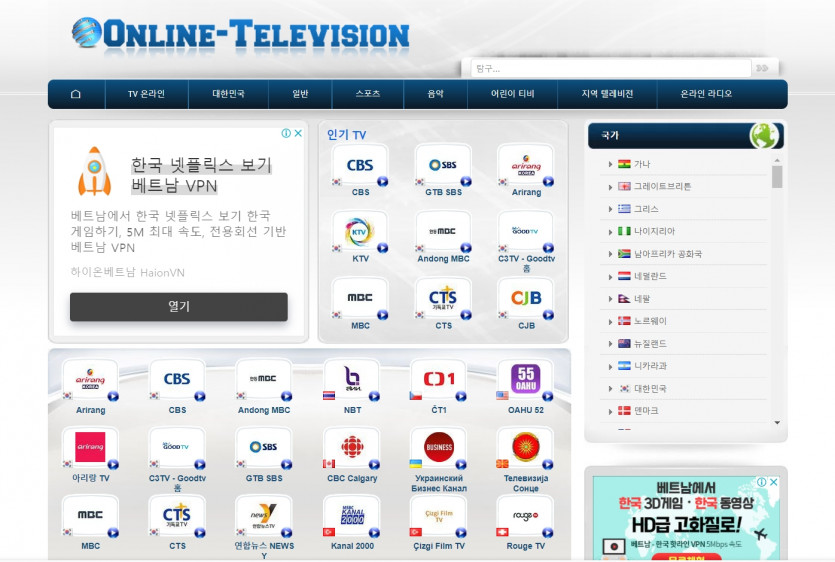
Task: Open the TV 온라인 menu
Action: click(146, 94)
